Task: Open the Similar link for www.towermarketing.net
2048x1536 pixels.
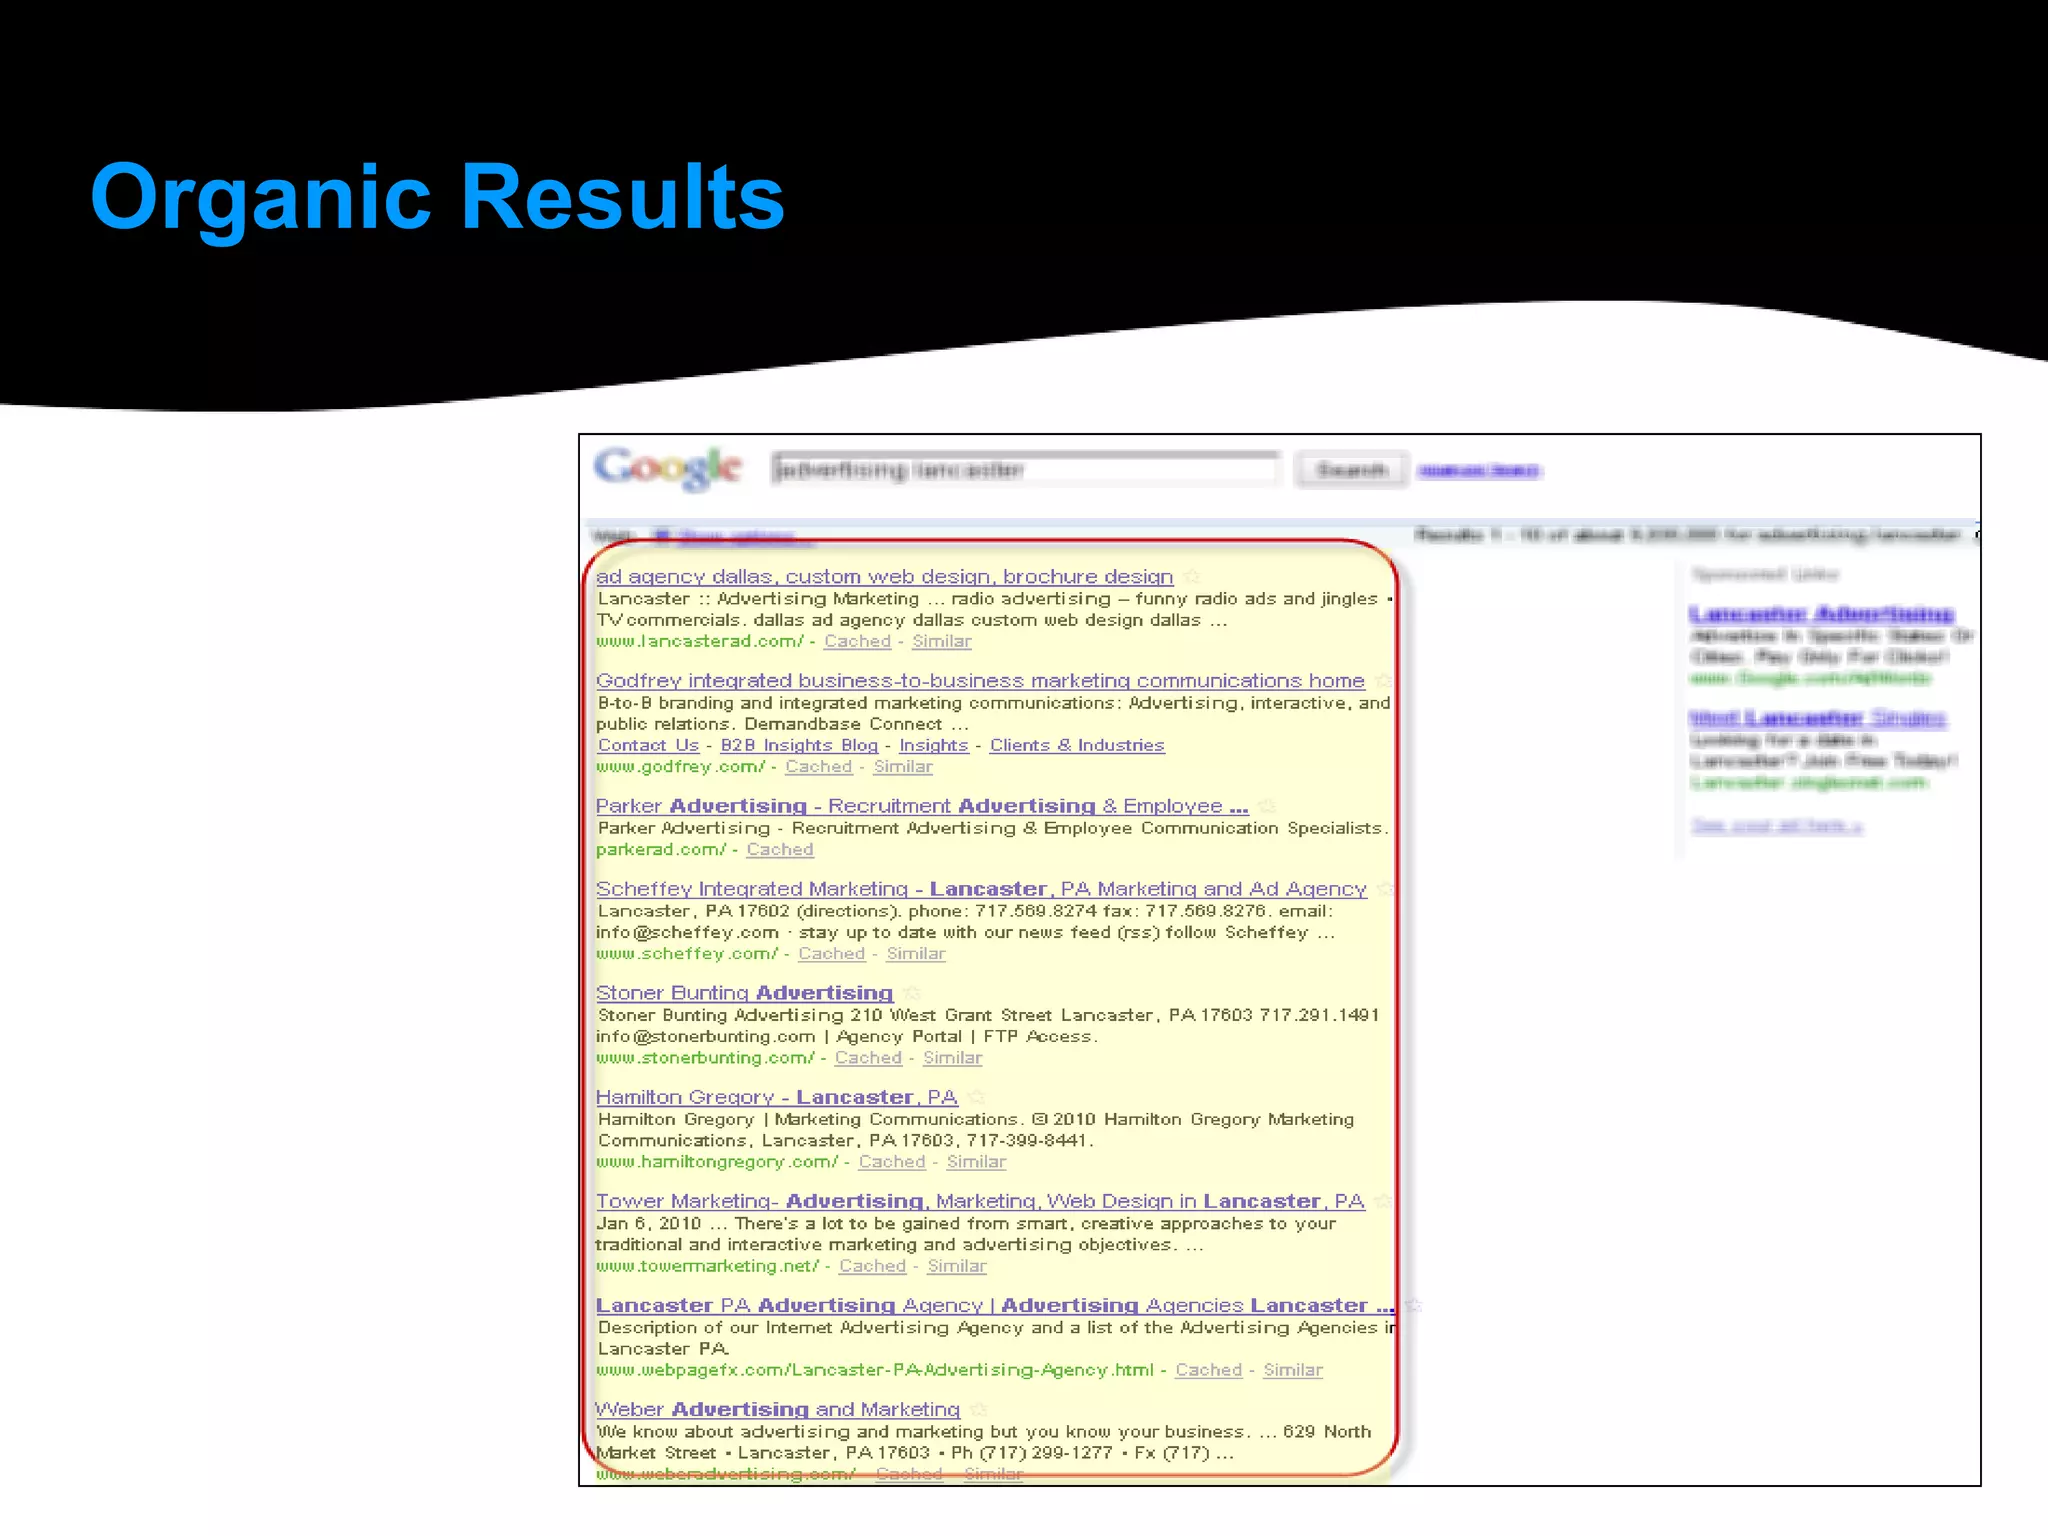Action: [957, 1265]
